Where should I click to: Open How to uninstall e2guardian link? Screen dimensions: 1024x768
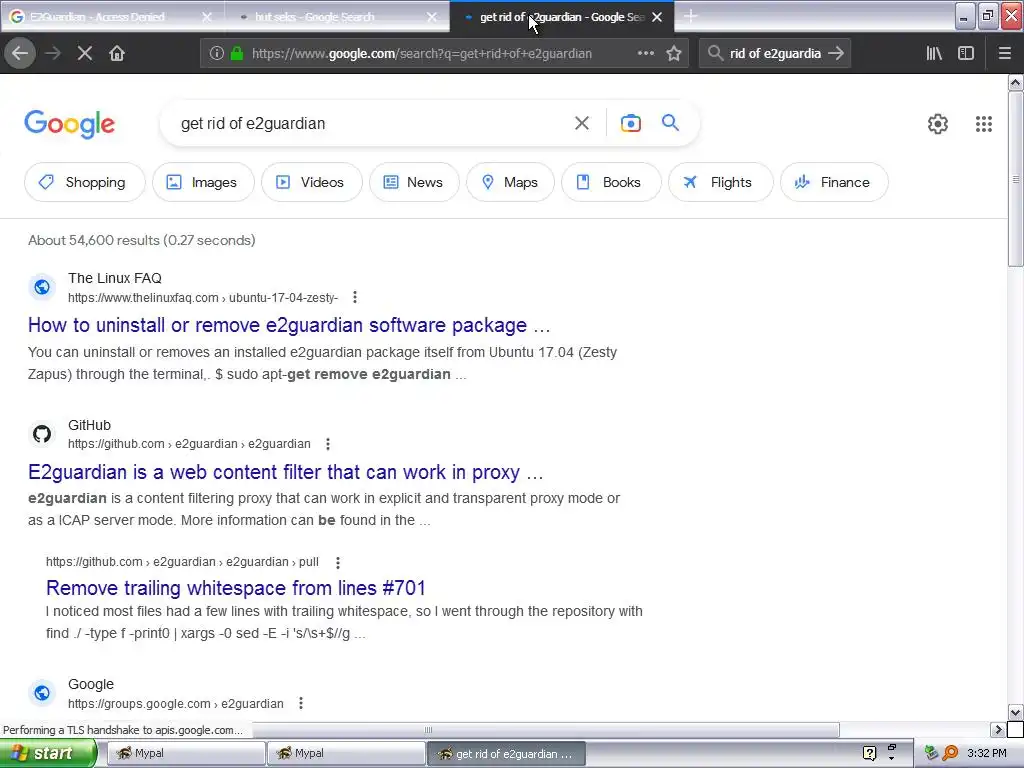pyautogui.click(x=289, y=325)
